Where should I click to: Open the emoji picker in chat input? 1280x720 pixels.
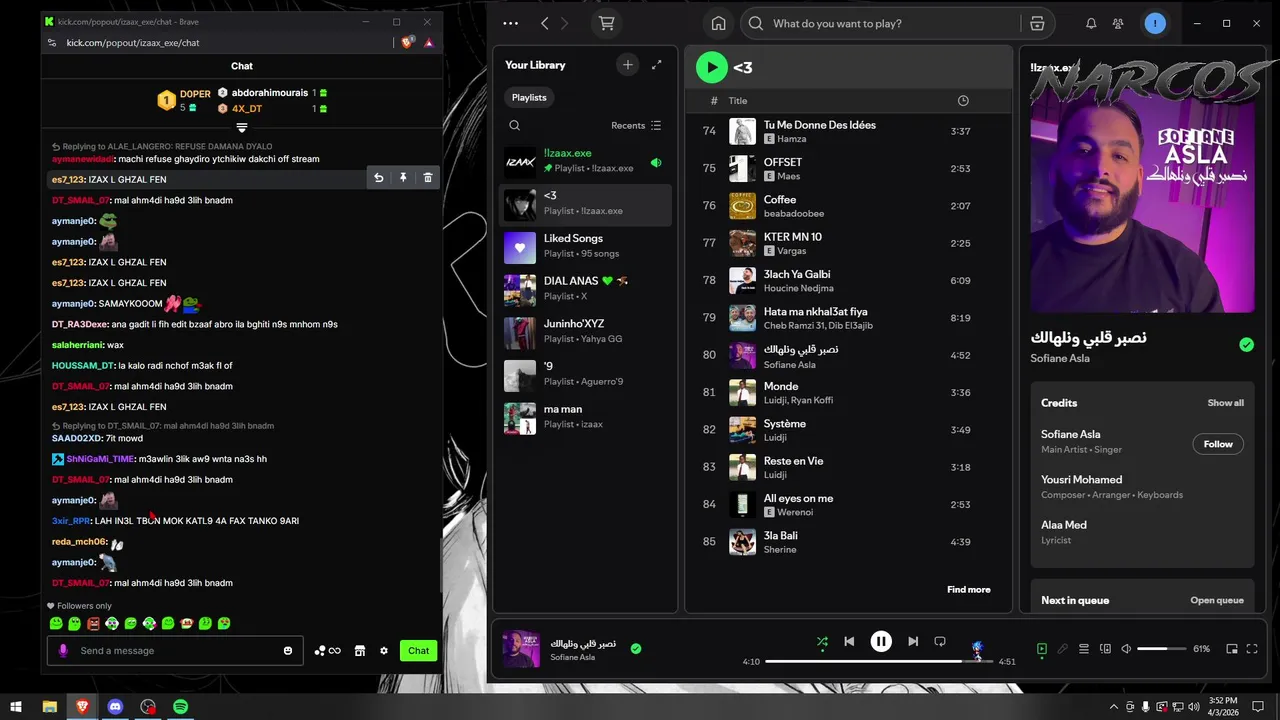tap(288, 651)
